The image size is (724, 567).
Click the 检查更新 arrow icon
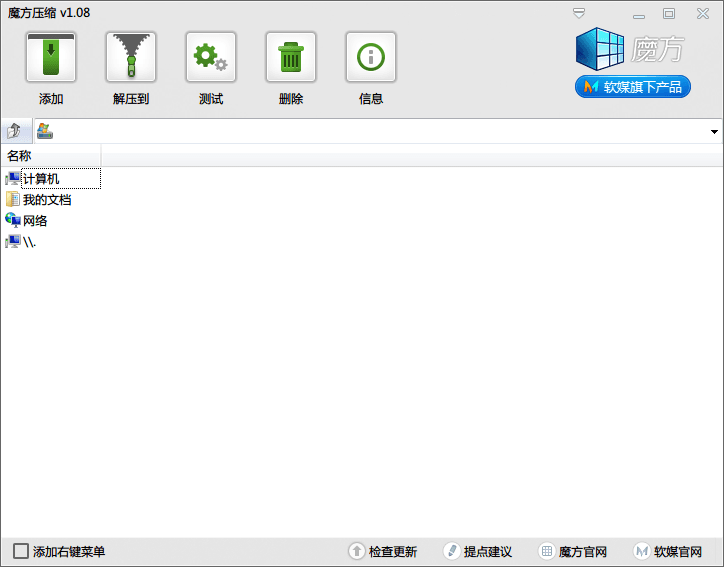tap(356, 551)
